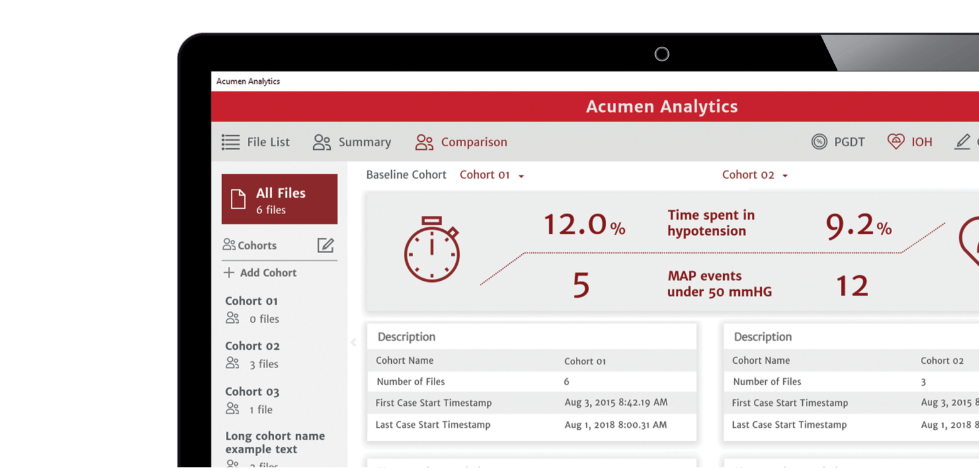Image resolution: width=979 pixels, height=470 pixels.
Task: Click Cohort 02 in the right Description table
Action: pyautogui.click(x=942, y=361)
